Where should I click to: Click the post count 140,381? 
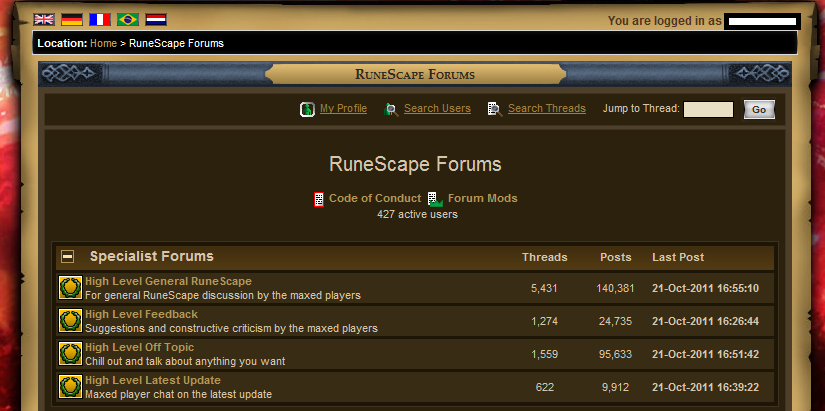(615, 288)
